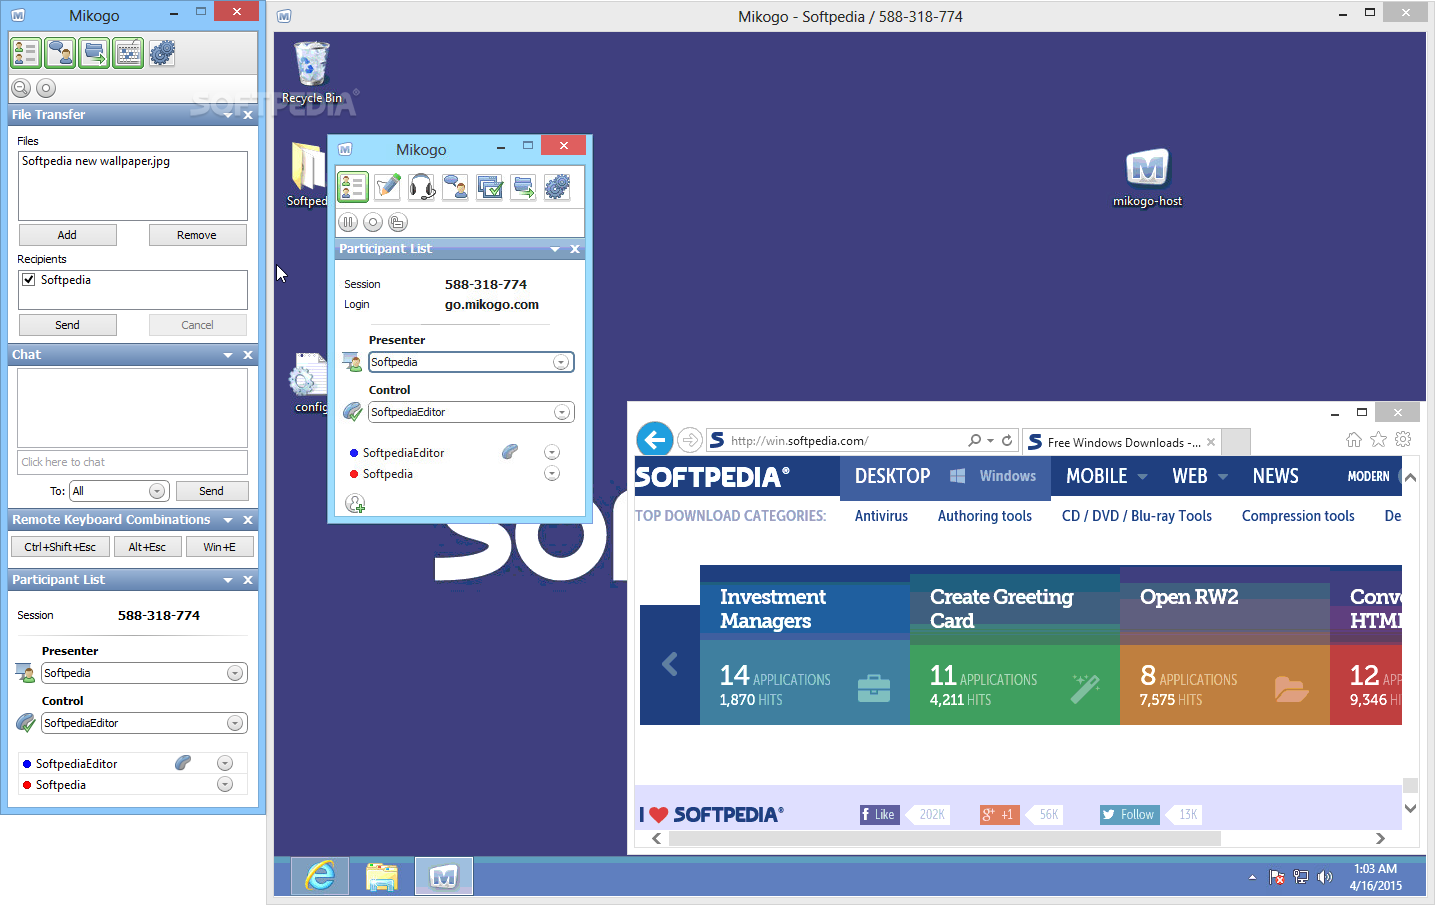Click the Add button under Files
The height and width of the screenshot is (905, 1435).
pos(67,235)
